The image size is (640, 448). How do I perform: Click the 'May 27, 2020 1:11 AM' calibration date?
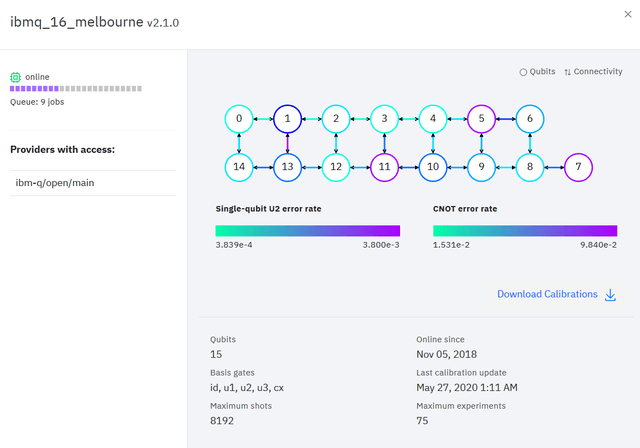[x=467, y=388]
